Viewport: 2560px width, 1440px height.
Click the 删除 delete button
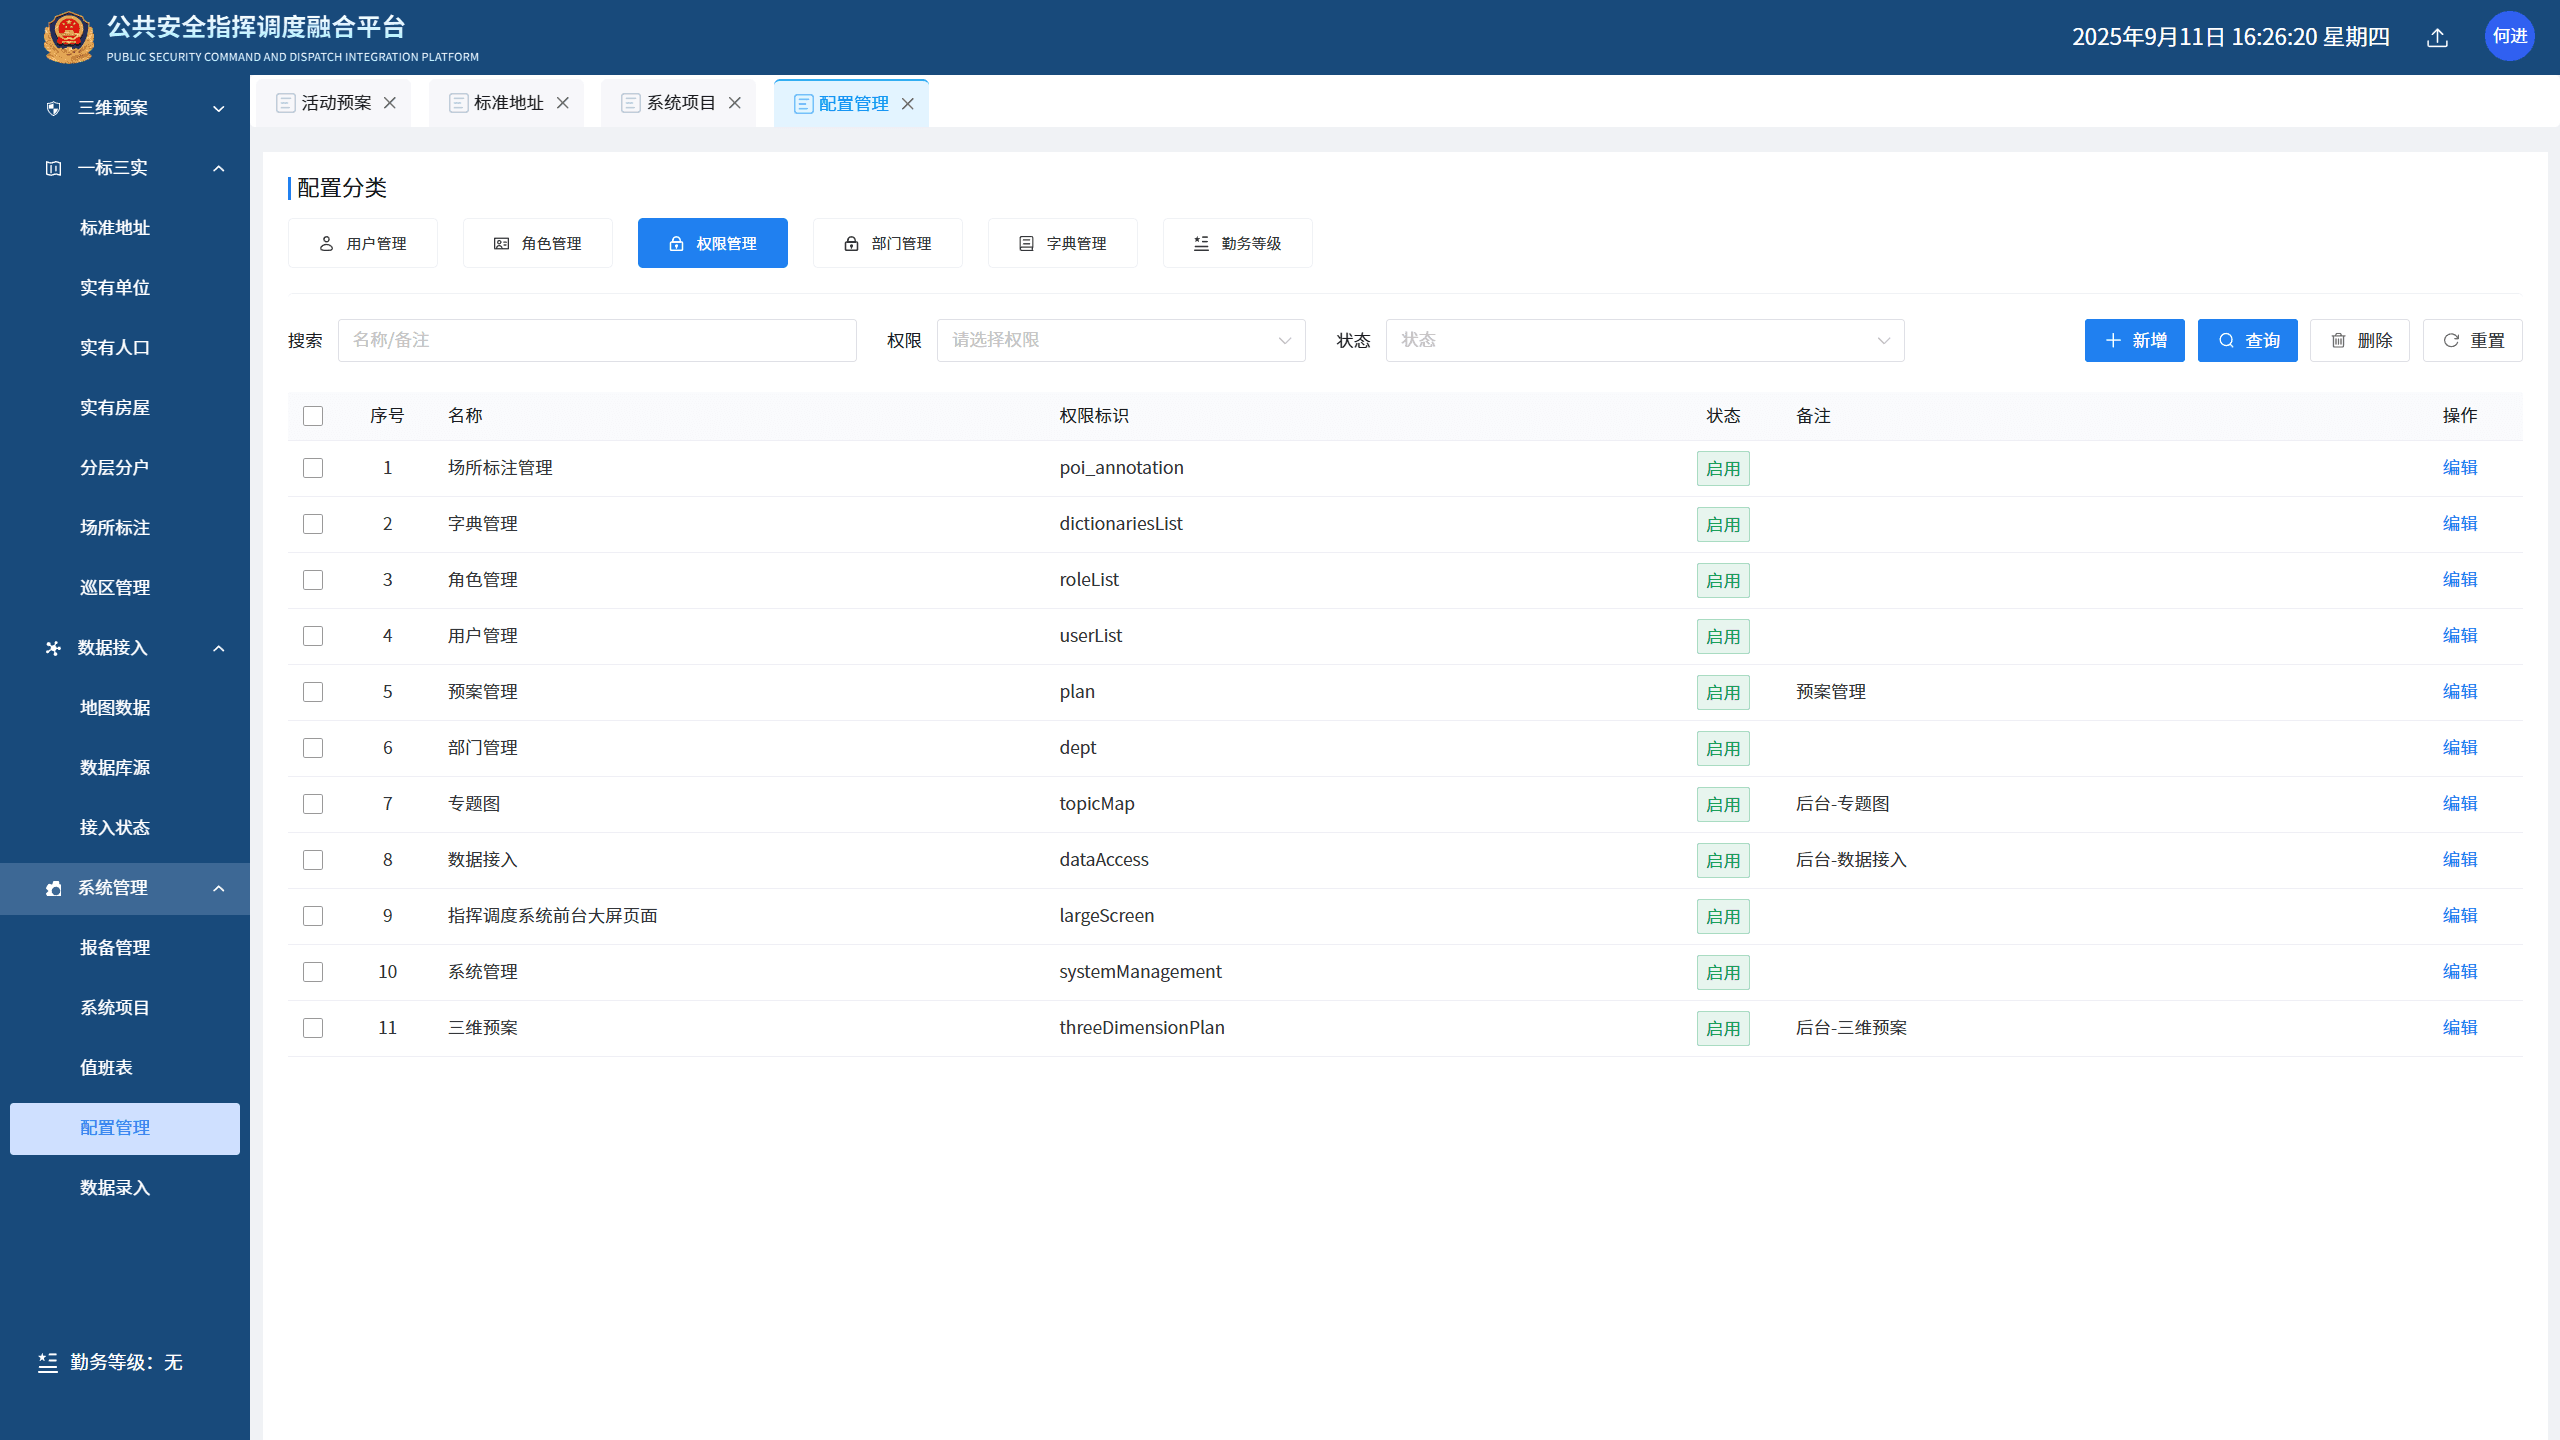2360,341
